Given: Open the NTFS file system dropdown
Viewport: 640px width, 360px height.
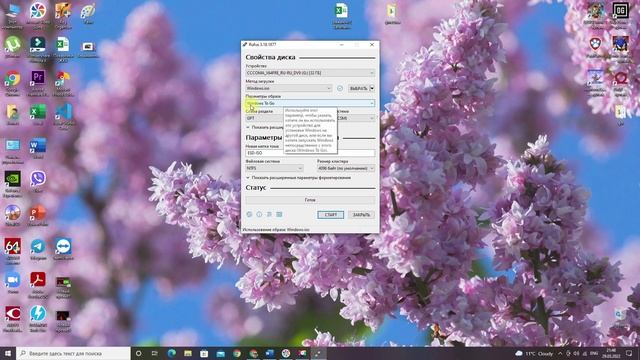Looking at the screenshot, I should (x=274, y=168).
